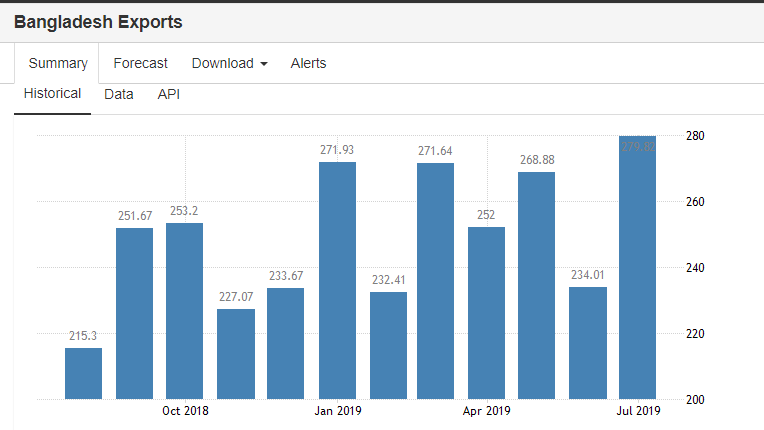Switch to the Data sub-tab
The width and height of the screenshot is (764, 430).
click(118, 94)
